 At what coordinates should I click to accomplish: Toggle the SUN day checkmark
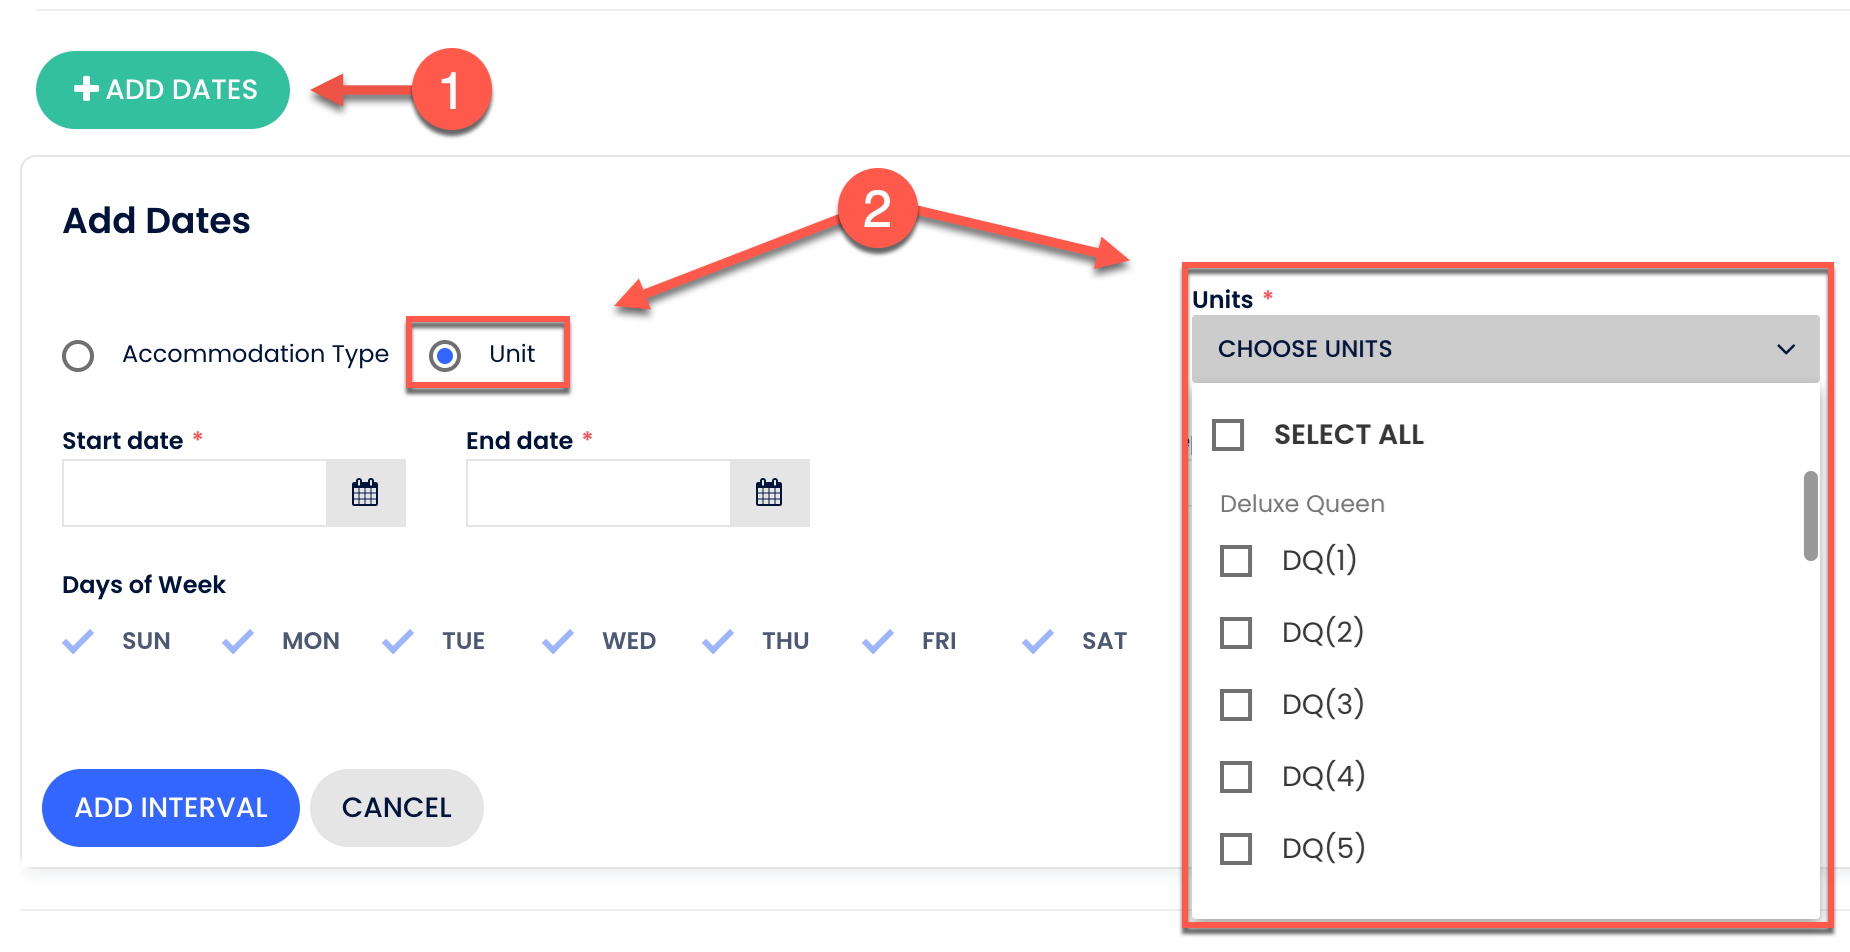click(78, 641)
